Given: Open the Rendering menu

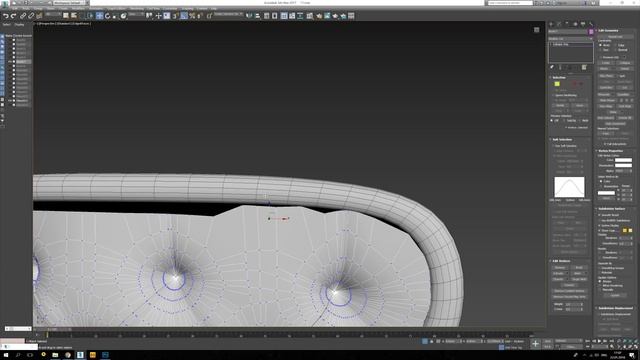Looking at the screenshot, I should [x=137, y=8].
